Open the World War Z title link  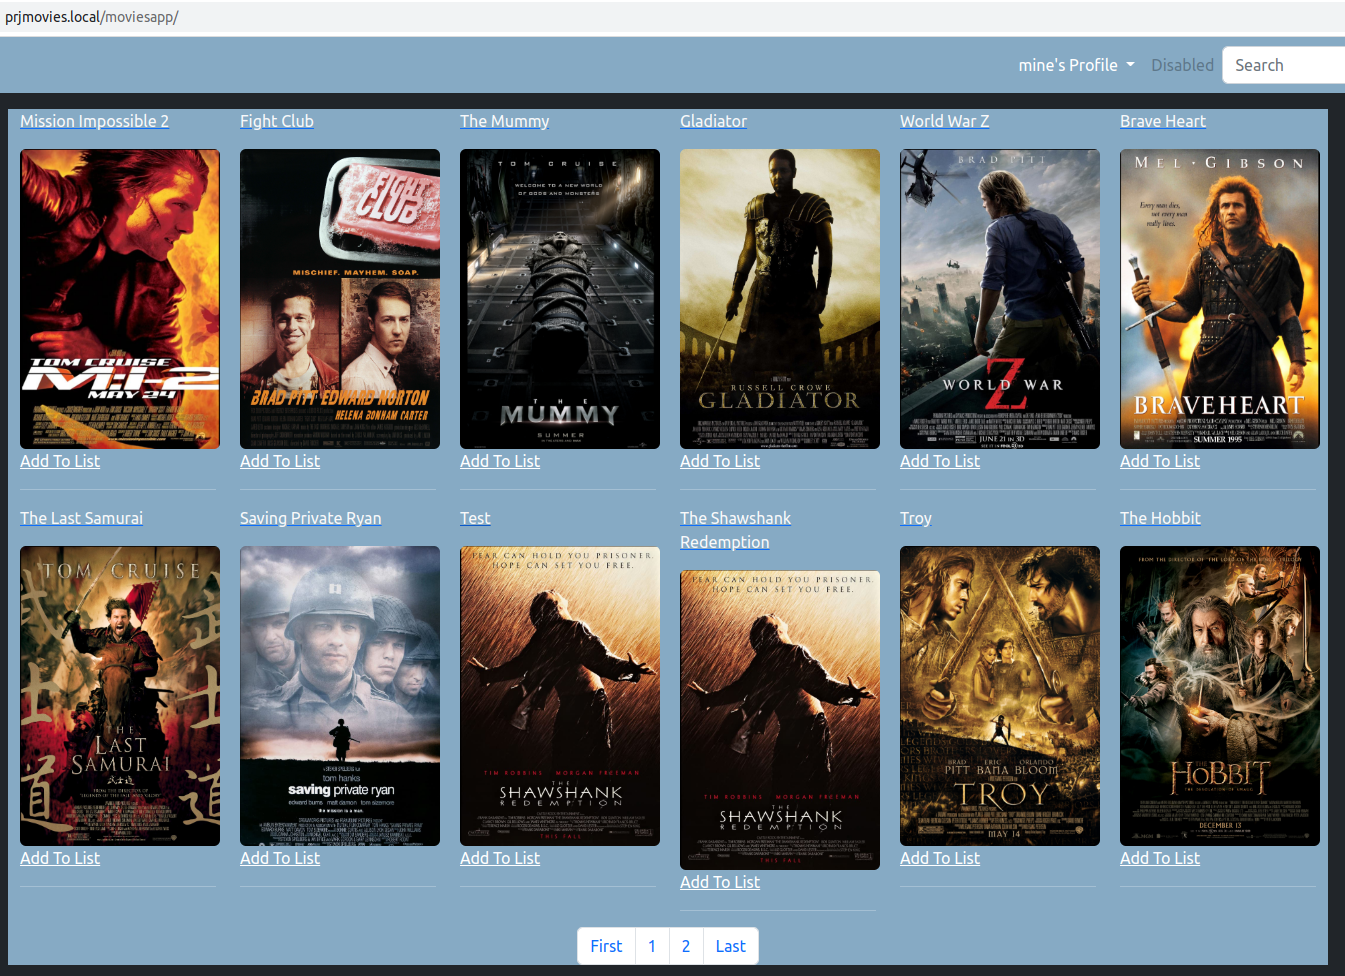click(944, 121)
